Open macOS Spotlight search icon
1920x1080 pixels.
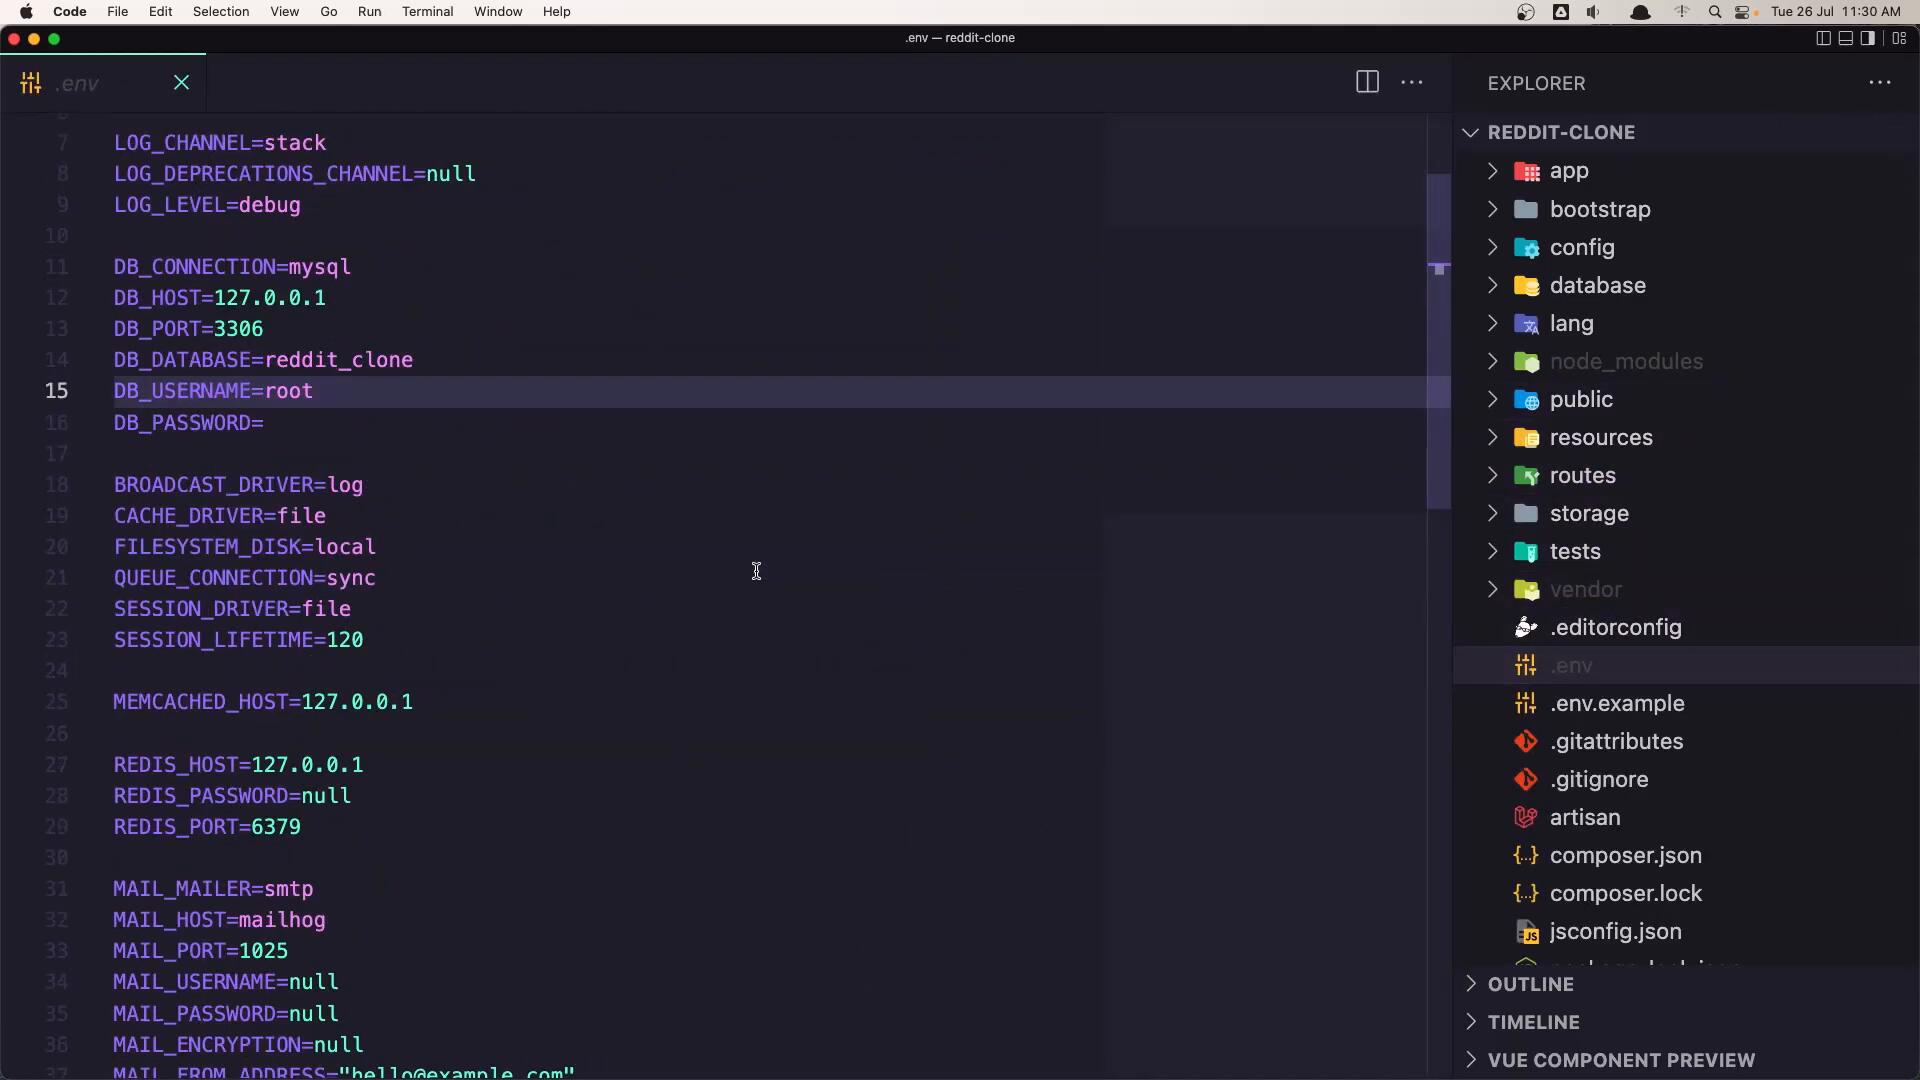coord(1715,12)
